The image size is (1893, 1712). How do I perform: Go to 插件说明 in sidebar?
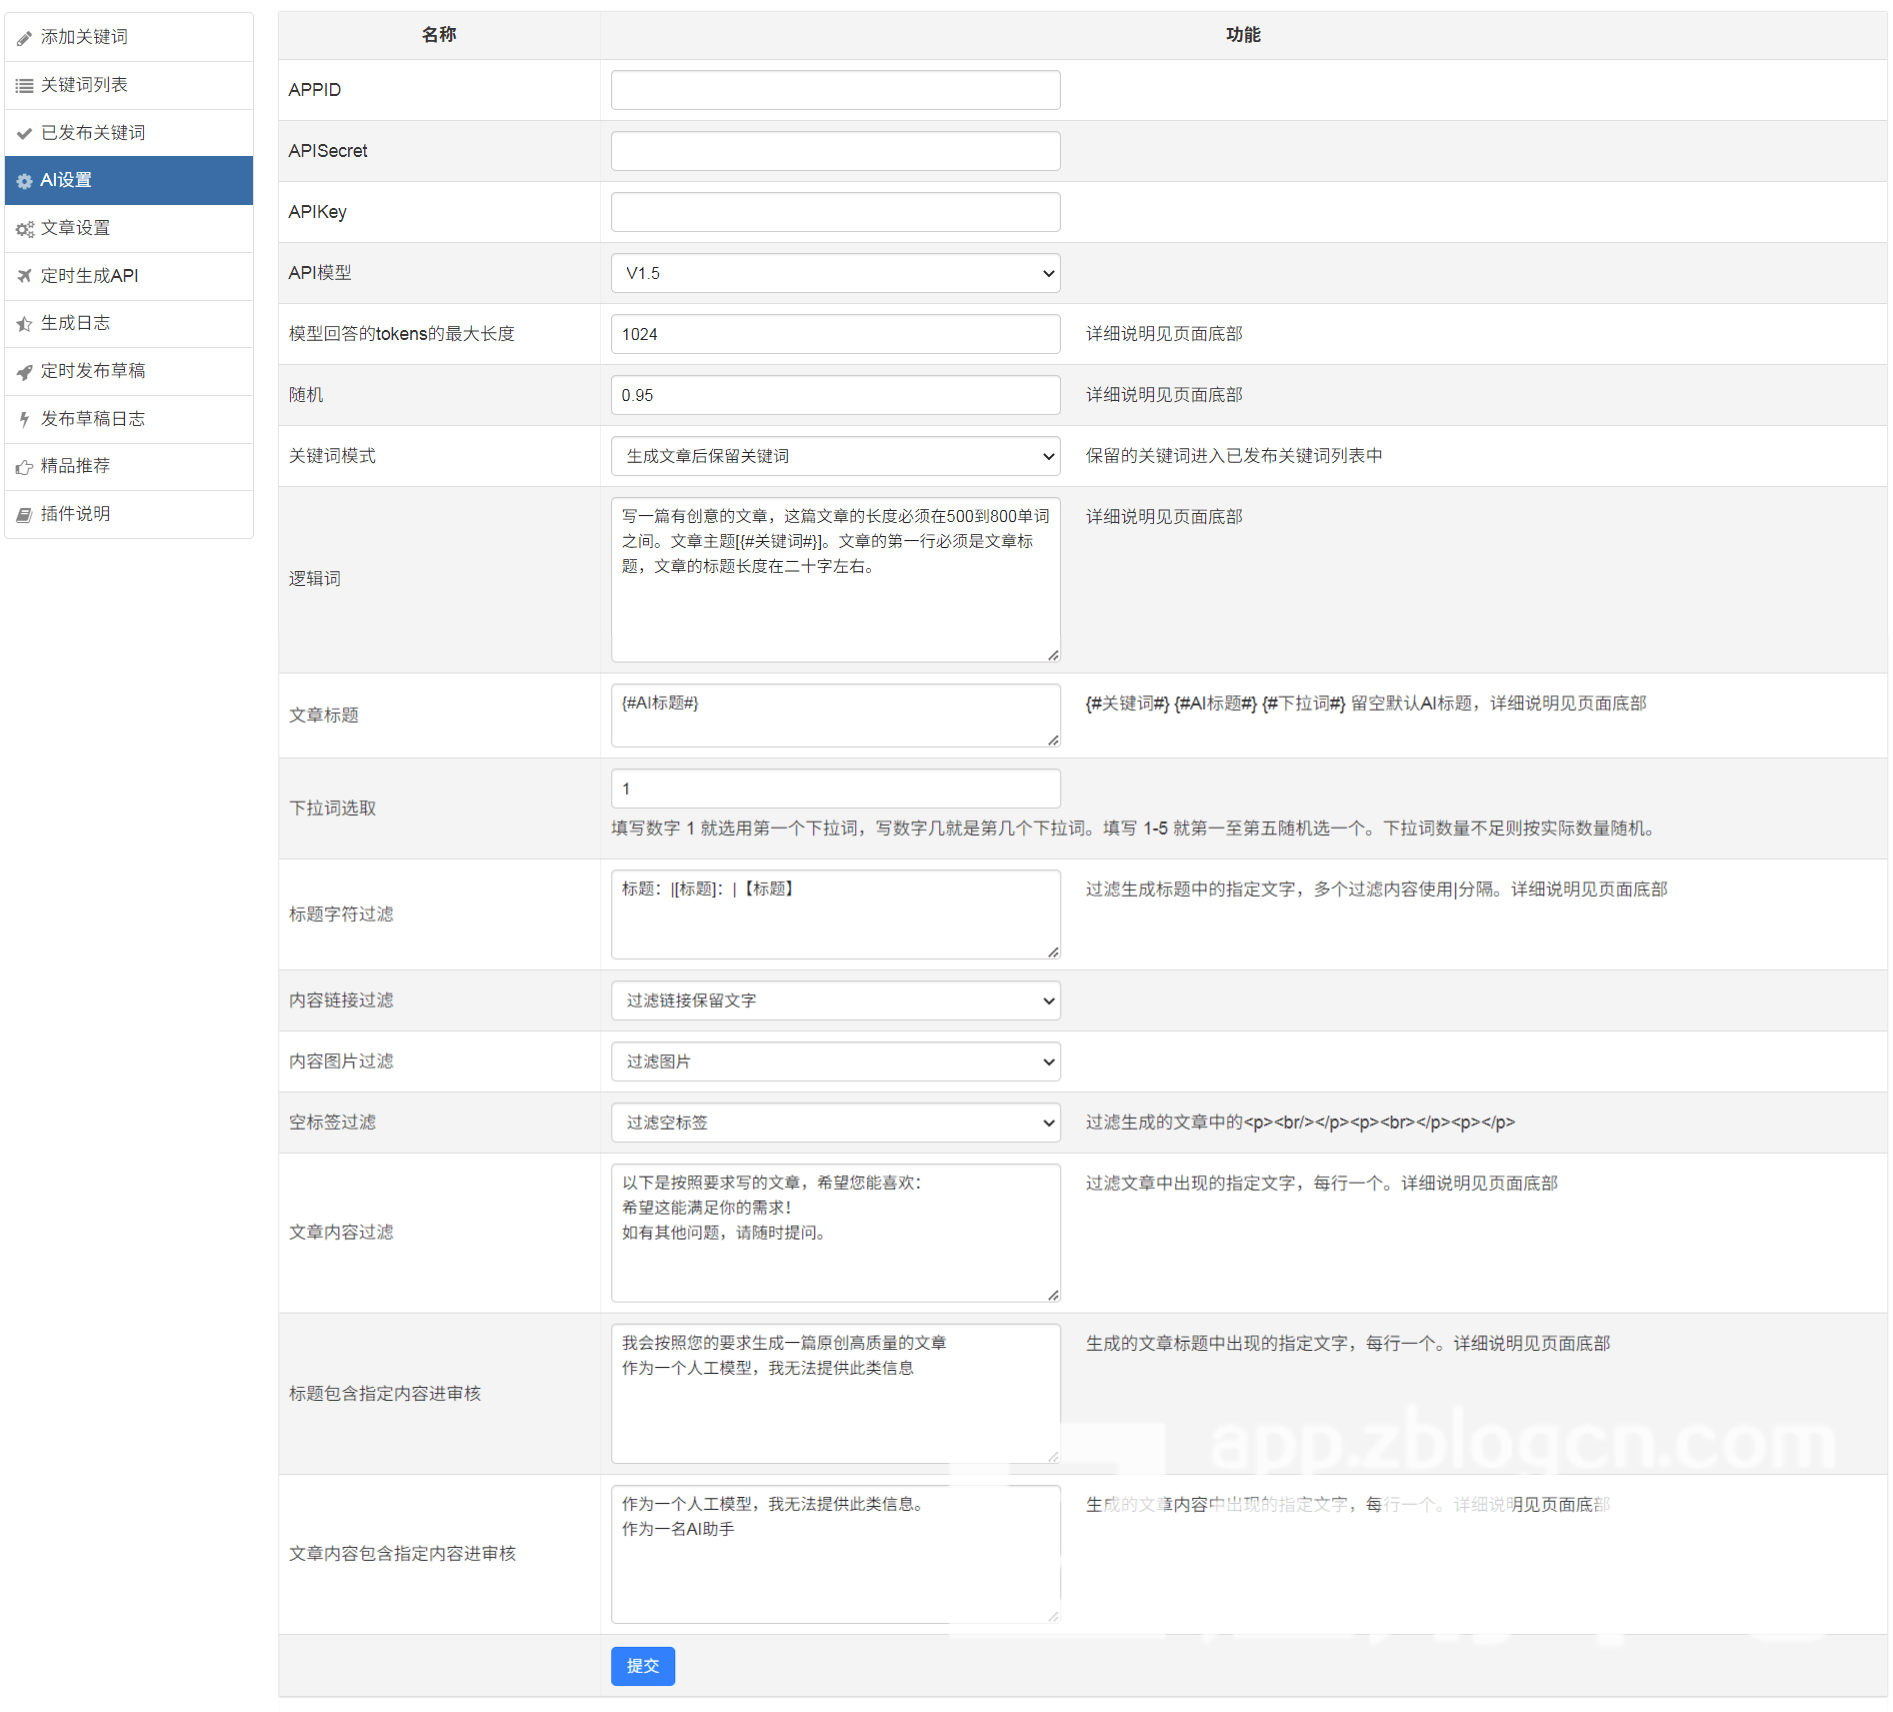(76, 514)
